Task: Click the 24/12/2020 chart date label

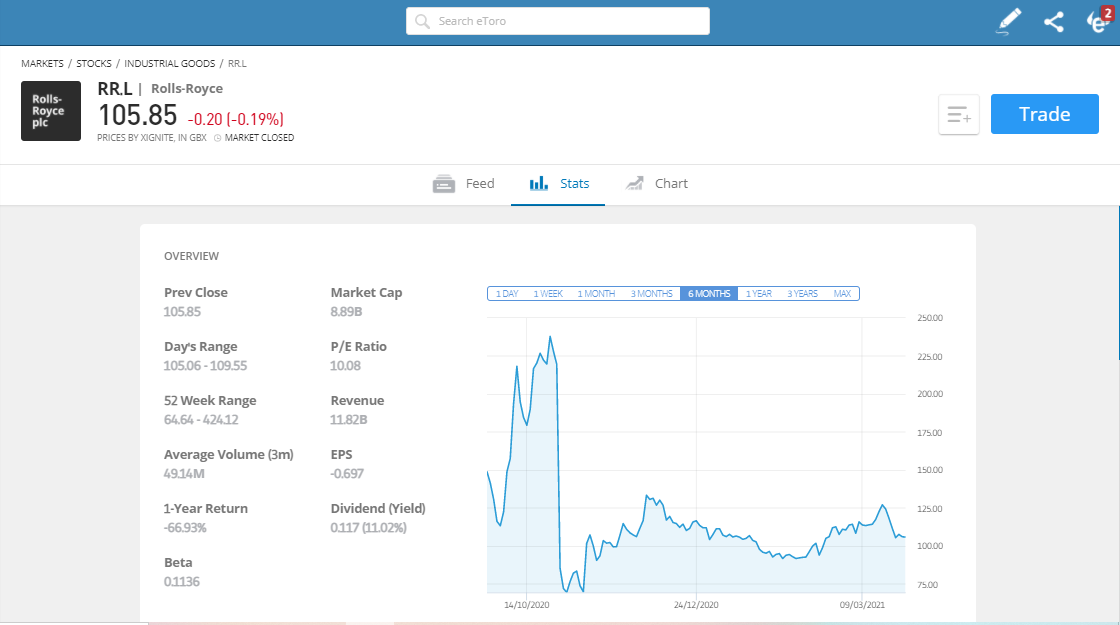Action: 696,605
